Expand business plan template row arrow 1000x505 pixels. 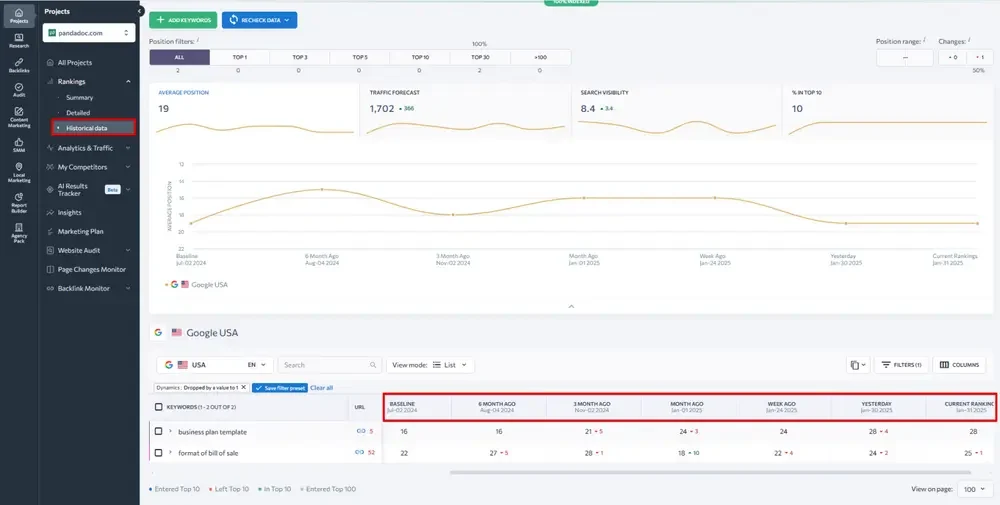(170, 432)
